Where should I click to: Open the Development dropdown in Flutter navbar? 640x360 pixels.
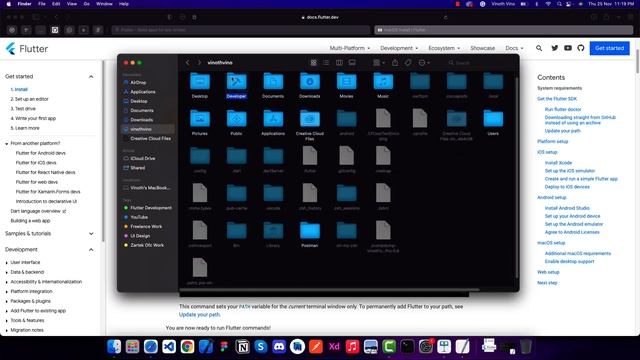[x=399, y=48]
